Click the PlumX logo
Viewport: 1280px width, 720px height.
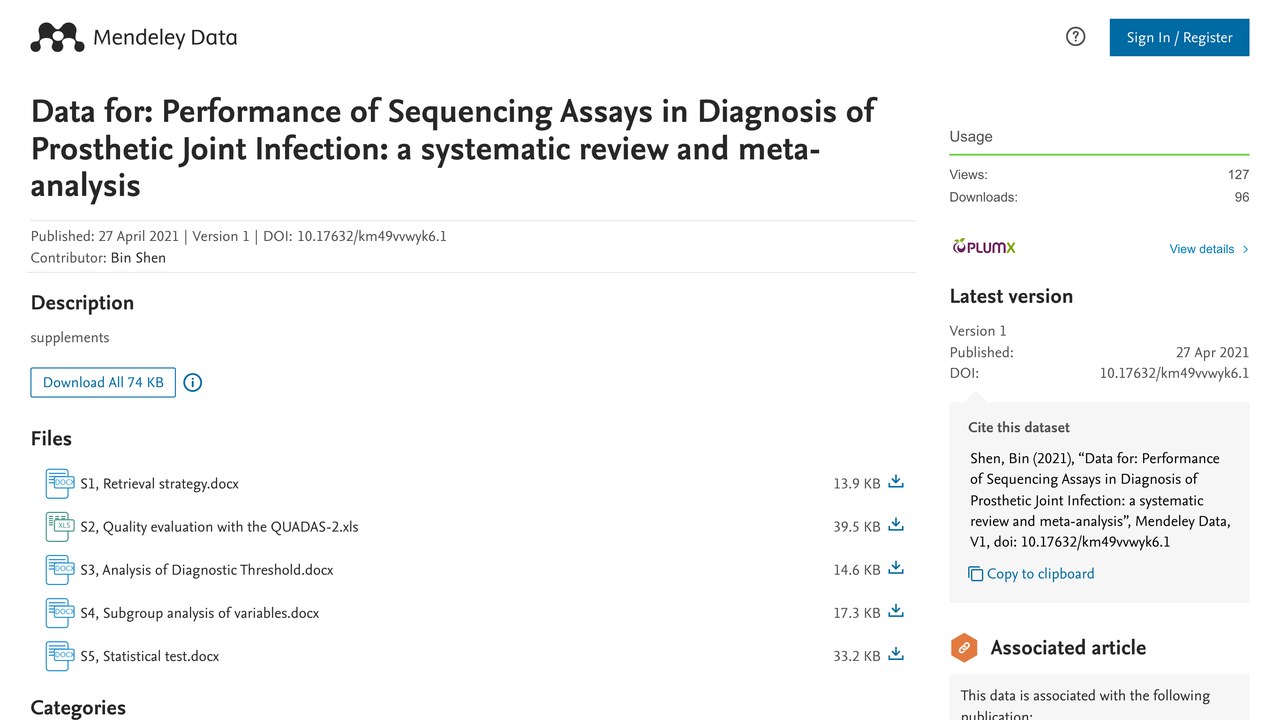[x=983, y=247]
